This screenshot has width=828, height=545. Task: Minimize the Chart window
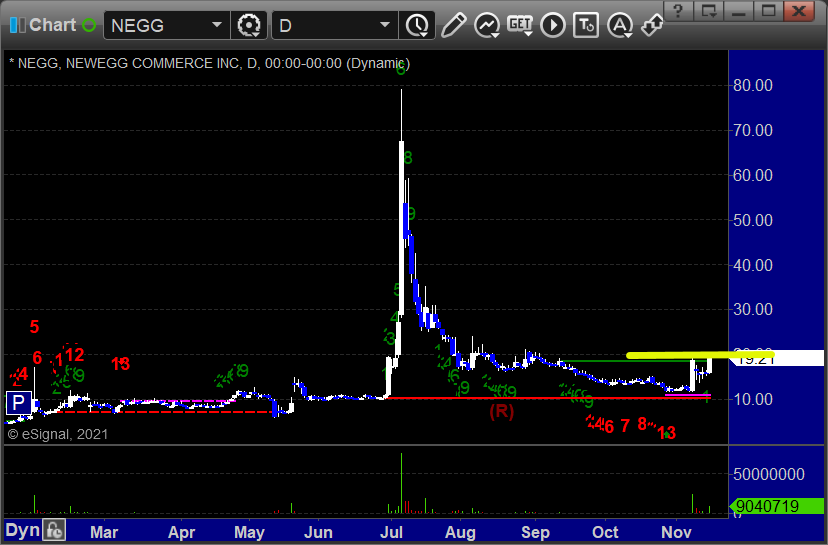pos(738,11)
